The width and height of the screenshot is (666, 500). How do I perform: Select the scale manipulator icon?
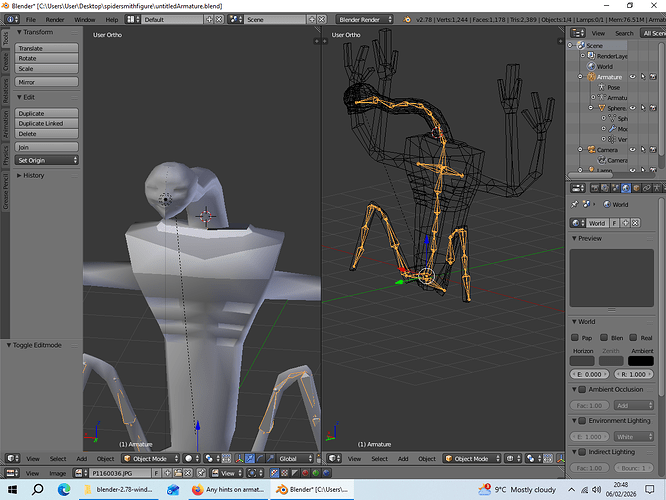click(270, 459)
